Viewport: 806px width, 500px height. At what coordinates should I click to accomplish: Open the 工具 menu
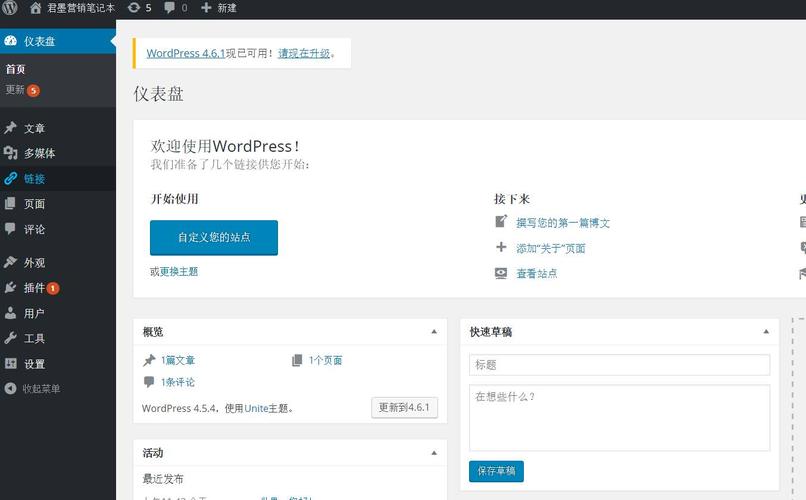point(58,338)
